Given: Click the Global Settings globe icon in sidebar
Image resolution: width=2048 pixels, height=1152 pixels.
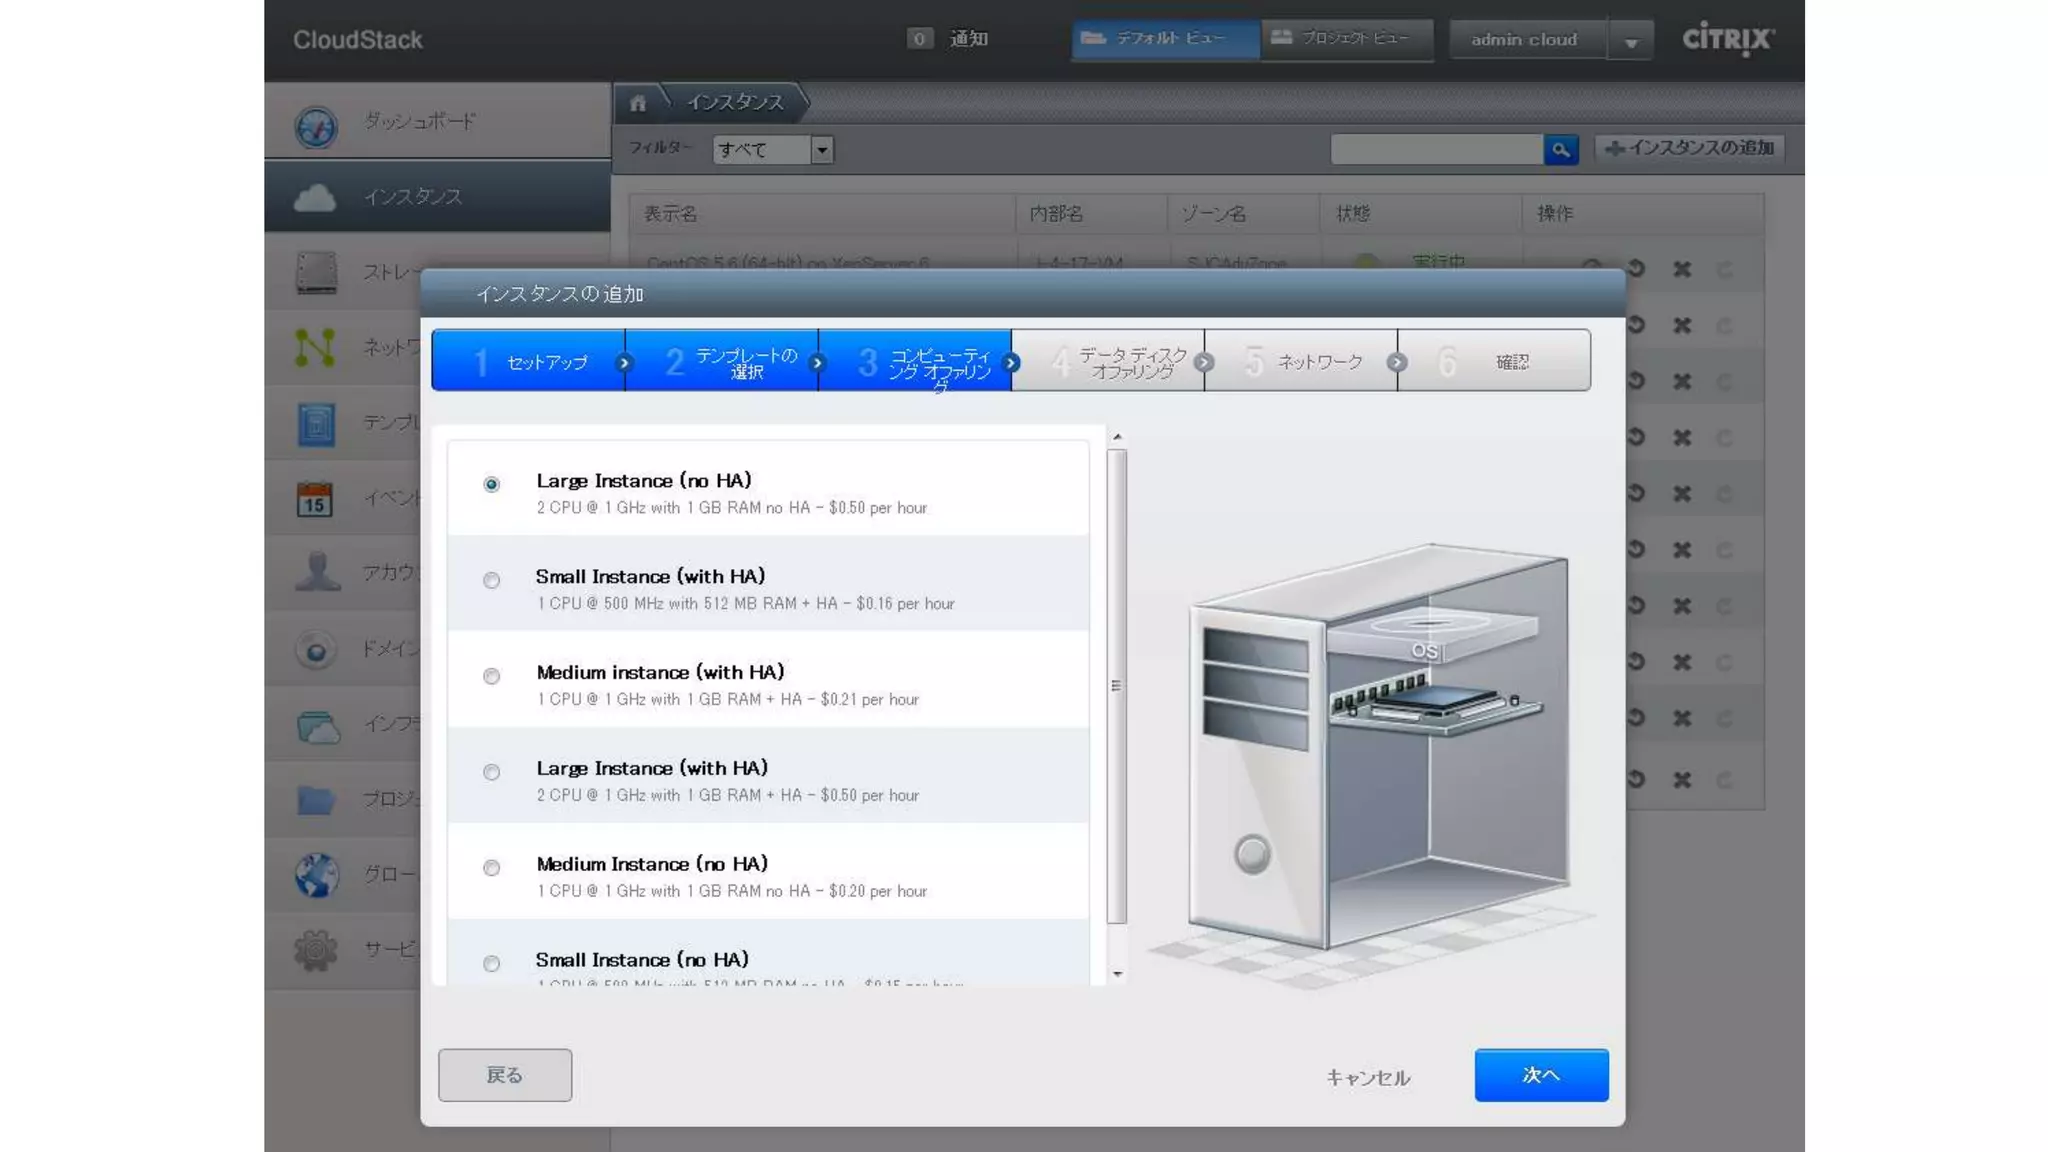Looking at the screenshot, I should pyautogui.click(x=316, y=875).
